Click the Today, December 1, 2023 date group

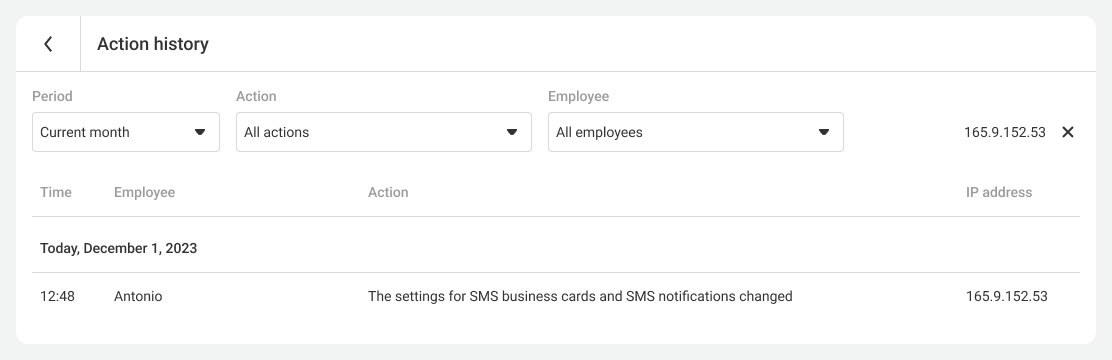pyautogui.click(x=118, y=248)
